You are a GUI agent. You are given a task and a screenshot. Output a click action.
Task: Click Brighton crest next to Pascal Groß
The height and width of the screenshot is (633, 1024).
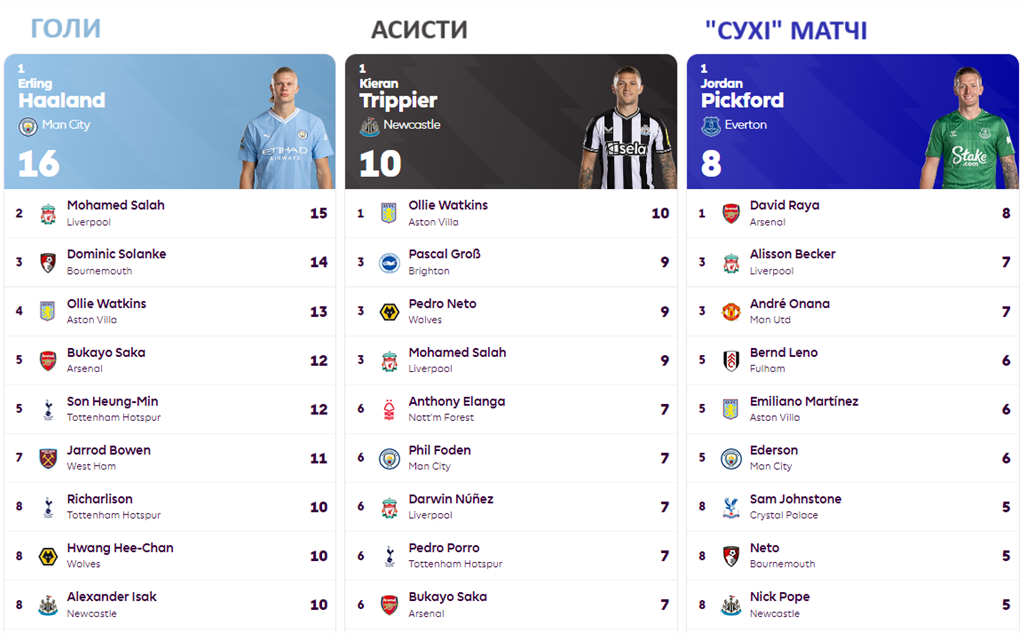pyautogui.click(x=389, y=262)
